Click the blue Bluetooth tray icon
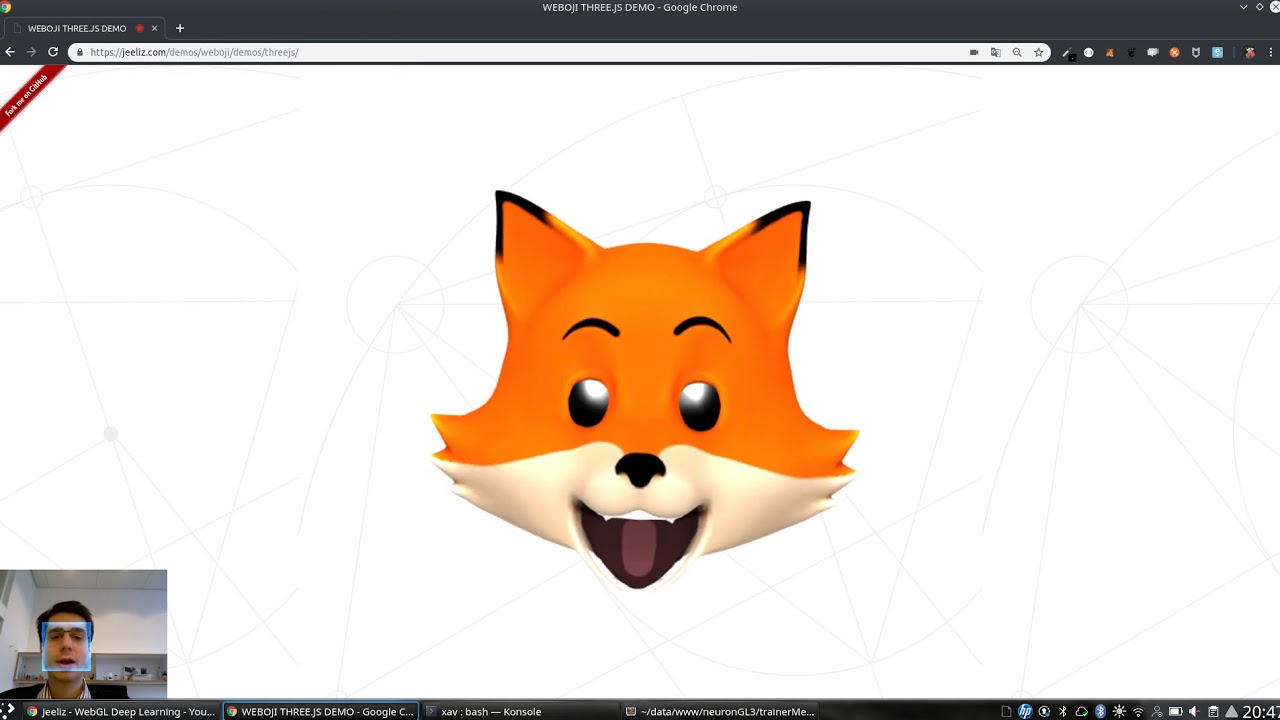Viewport: 1280px width, 720px height. 1101,711
